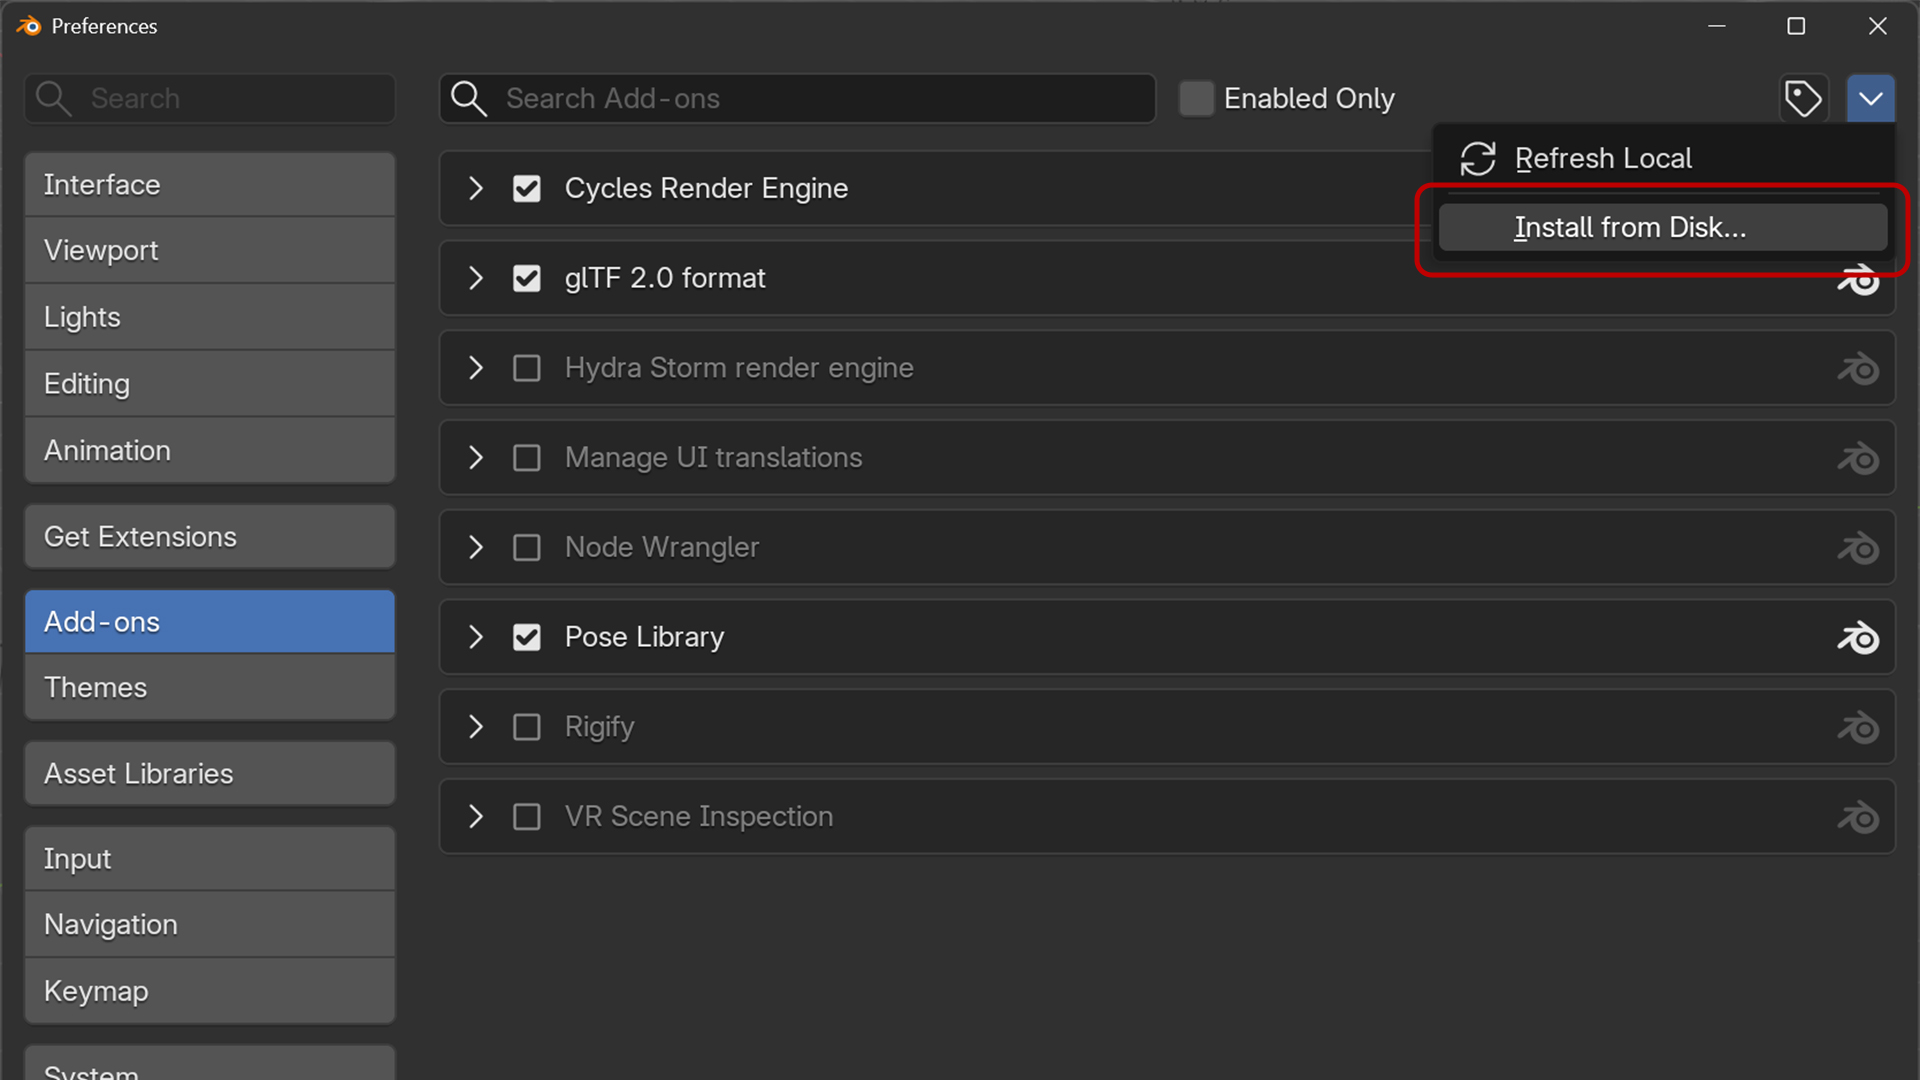Screen dimensions: 1920x1080
Task: Click the "VR Scene Inspection" add-on name
Action: point(699,817)
